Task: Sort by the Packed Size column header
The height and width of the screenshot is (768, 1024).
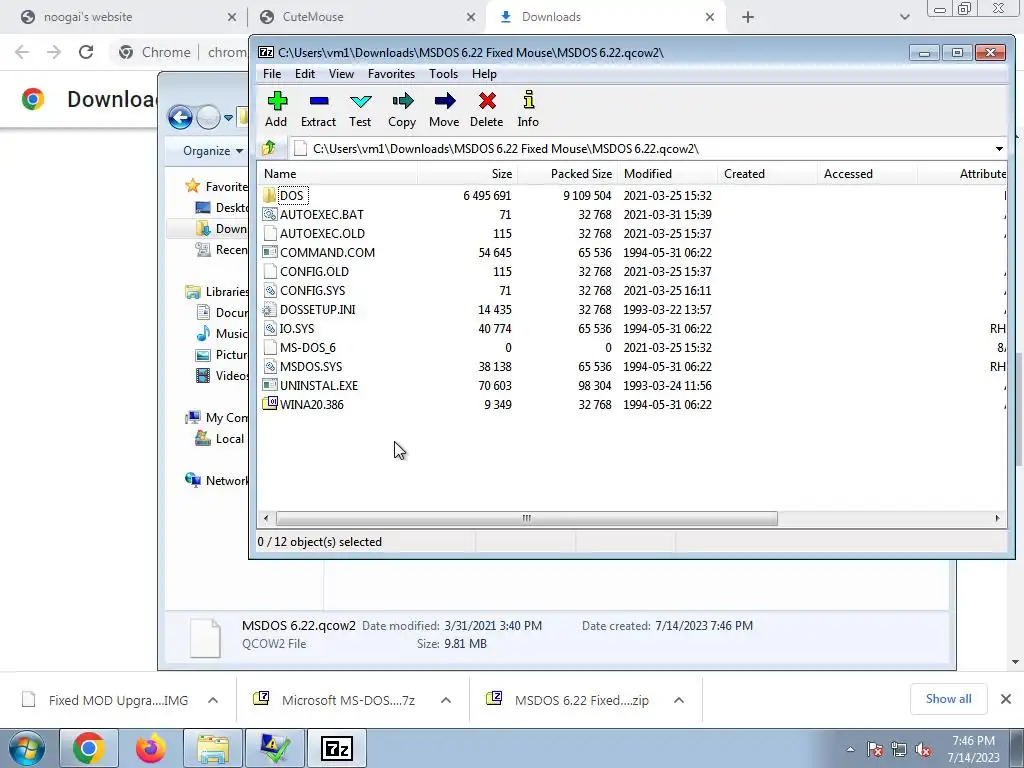Action: (568, 174)
